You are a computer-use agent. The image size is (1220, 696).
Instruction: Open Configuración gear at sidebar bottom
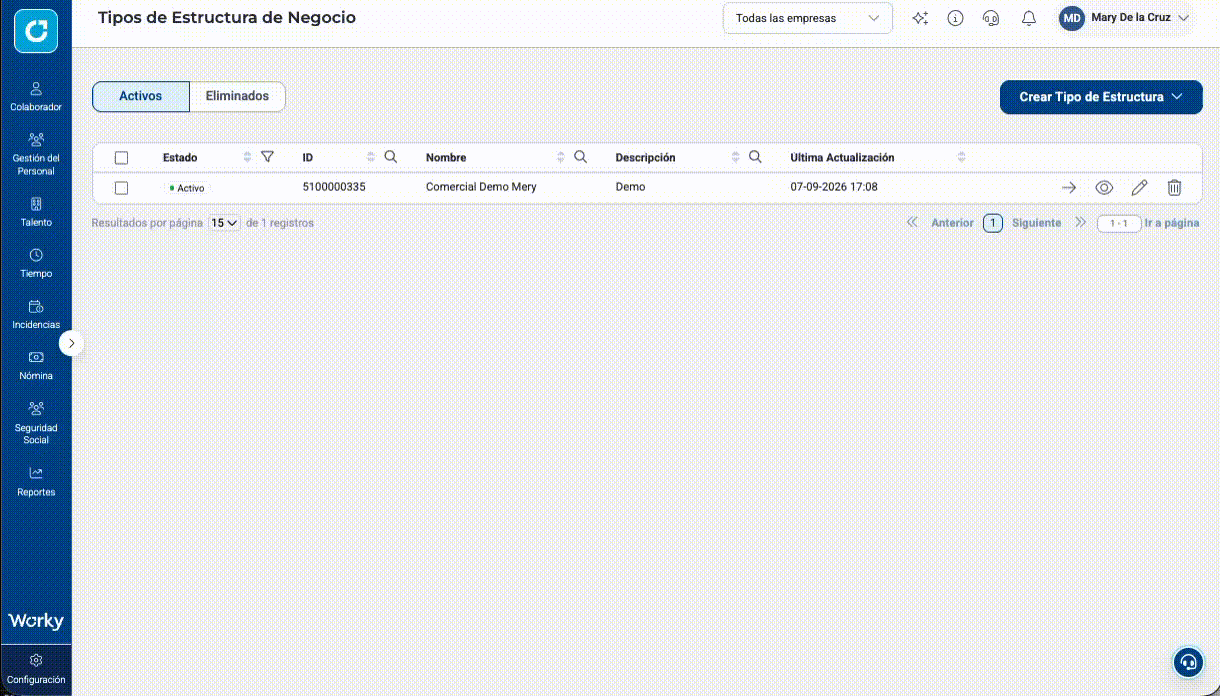point(36,670)
